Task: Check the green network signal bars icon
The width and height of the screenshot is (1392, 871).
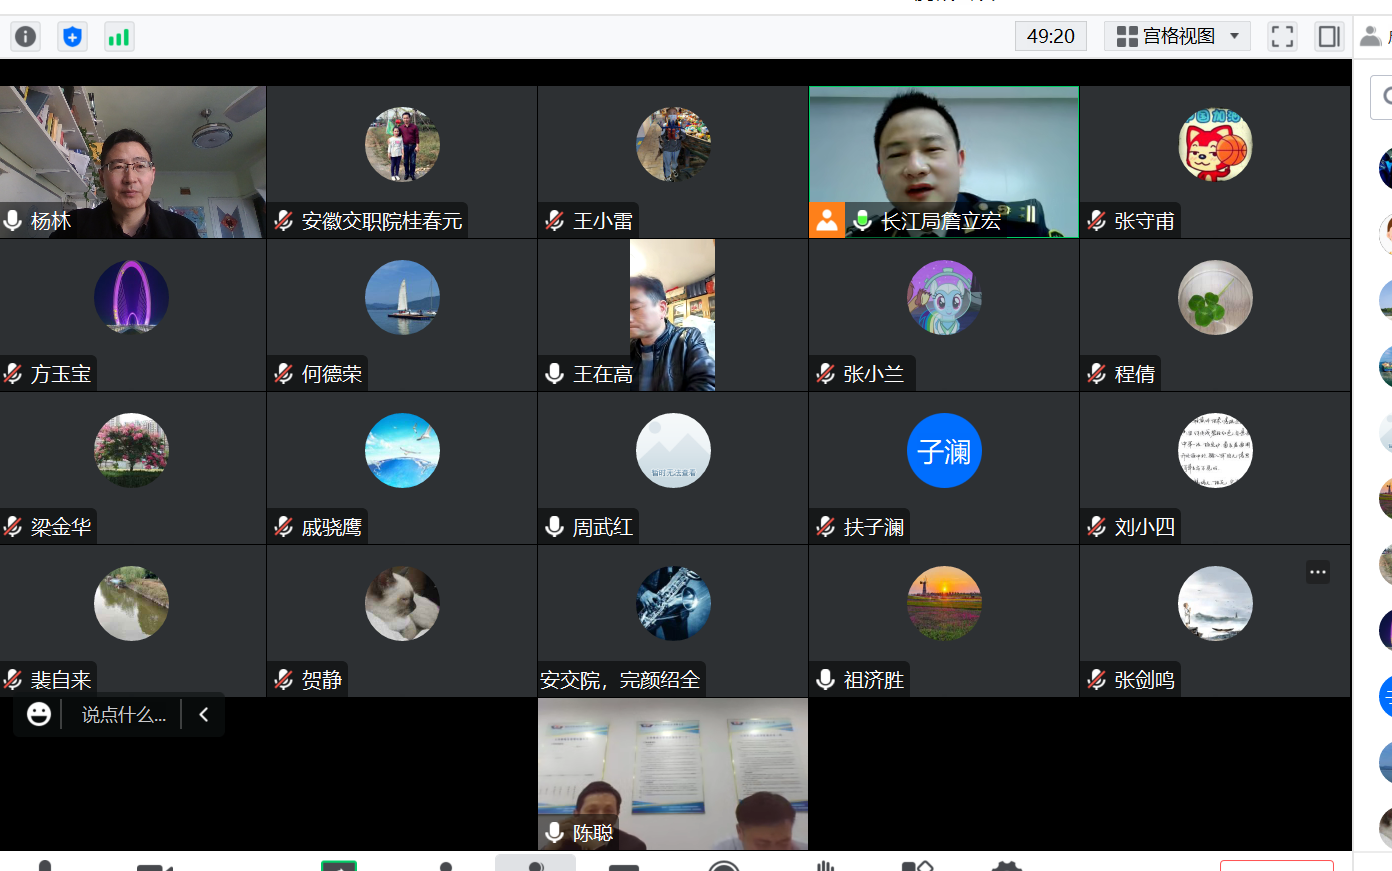Action: pos(119,37)
